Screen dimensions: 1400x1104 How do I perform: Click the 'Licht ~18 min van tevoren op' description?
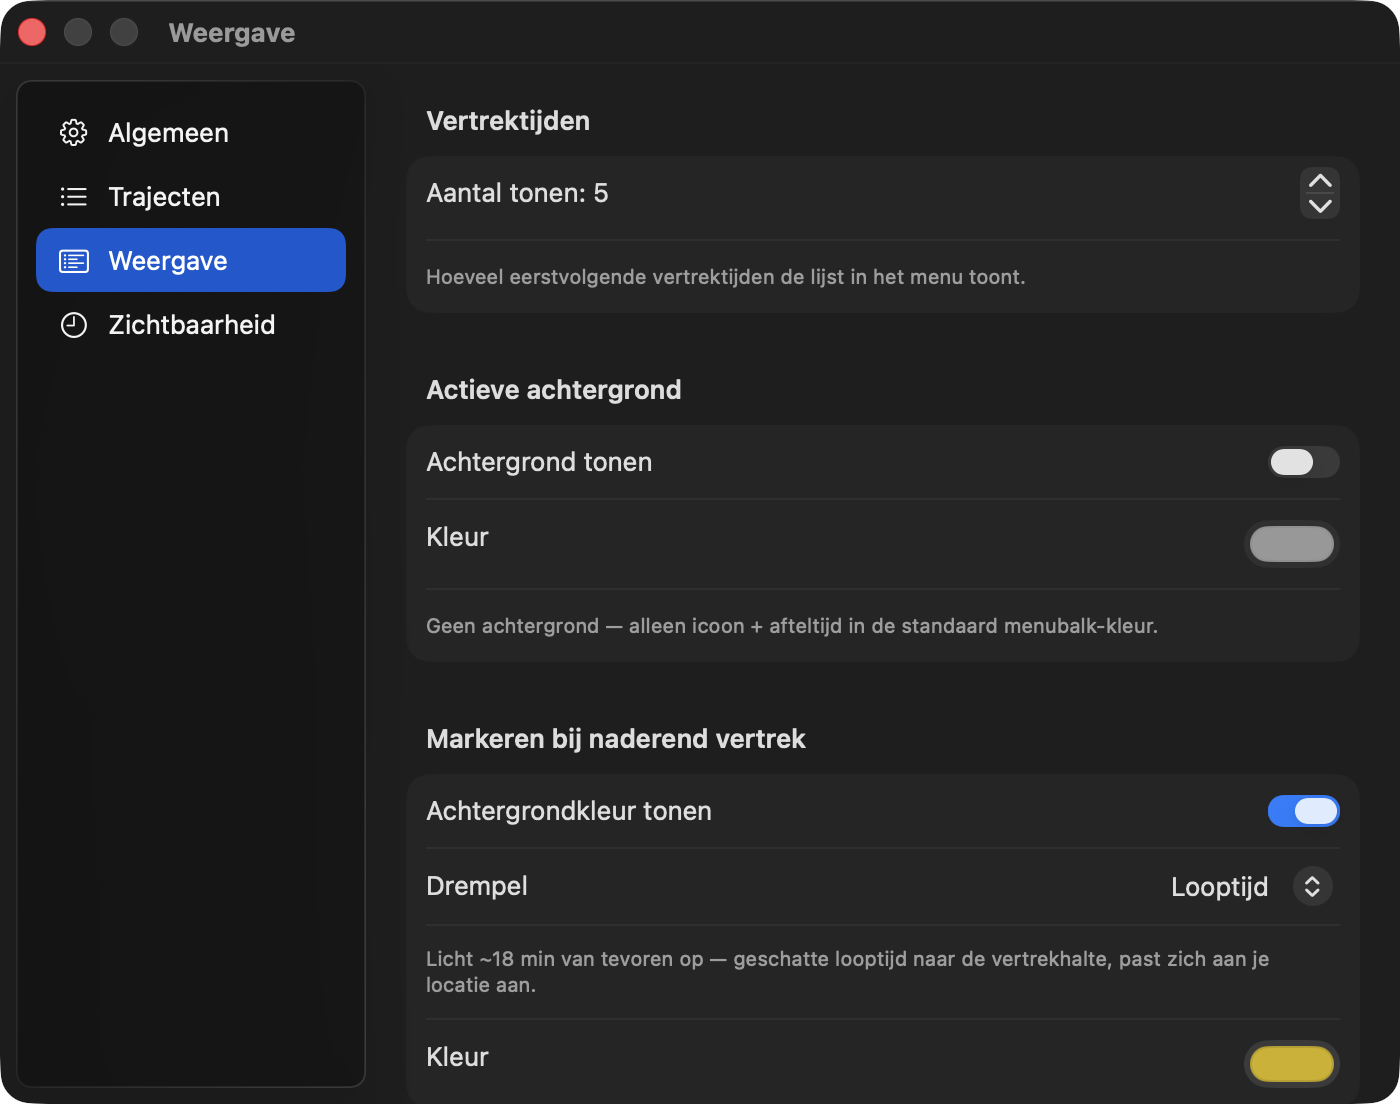click(x=848, y=972)
